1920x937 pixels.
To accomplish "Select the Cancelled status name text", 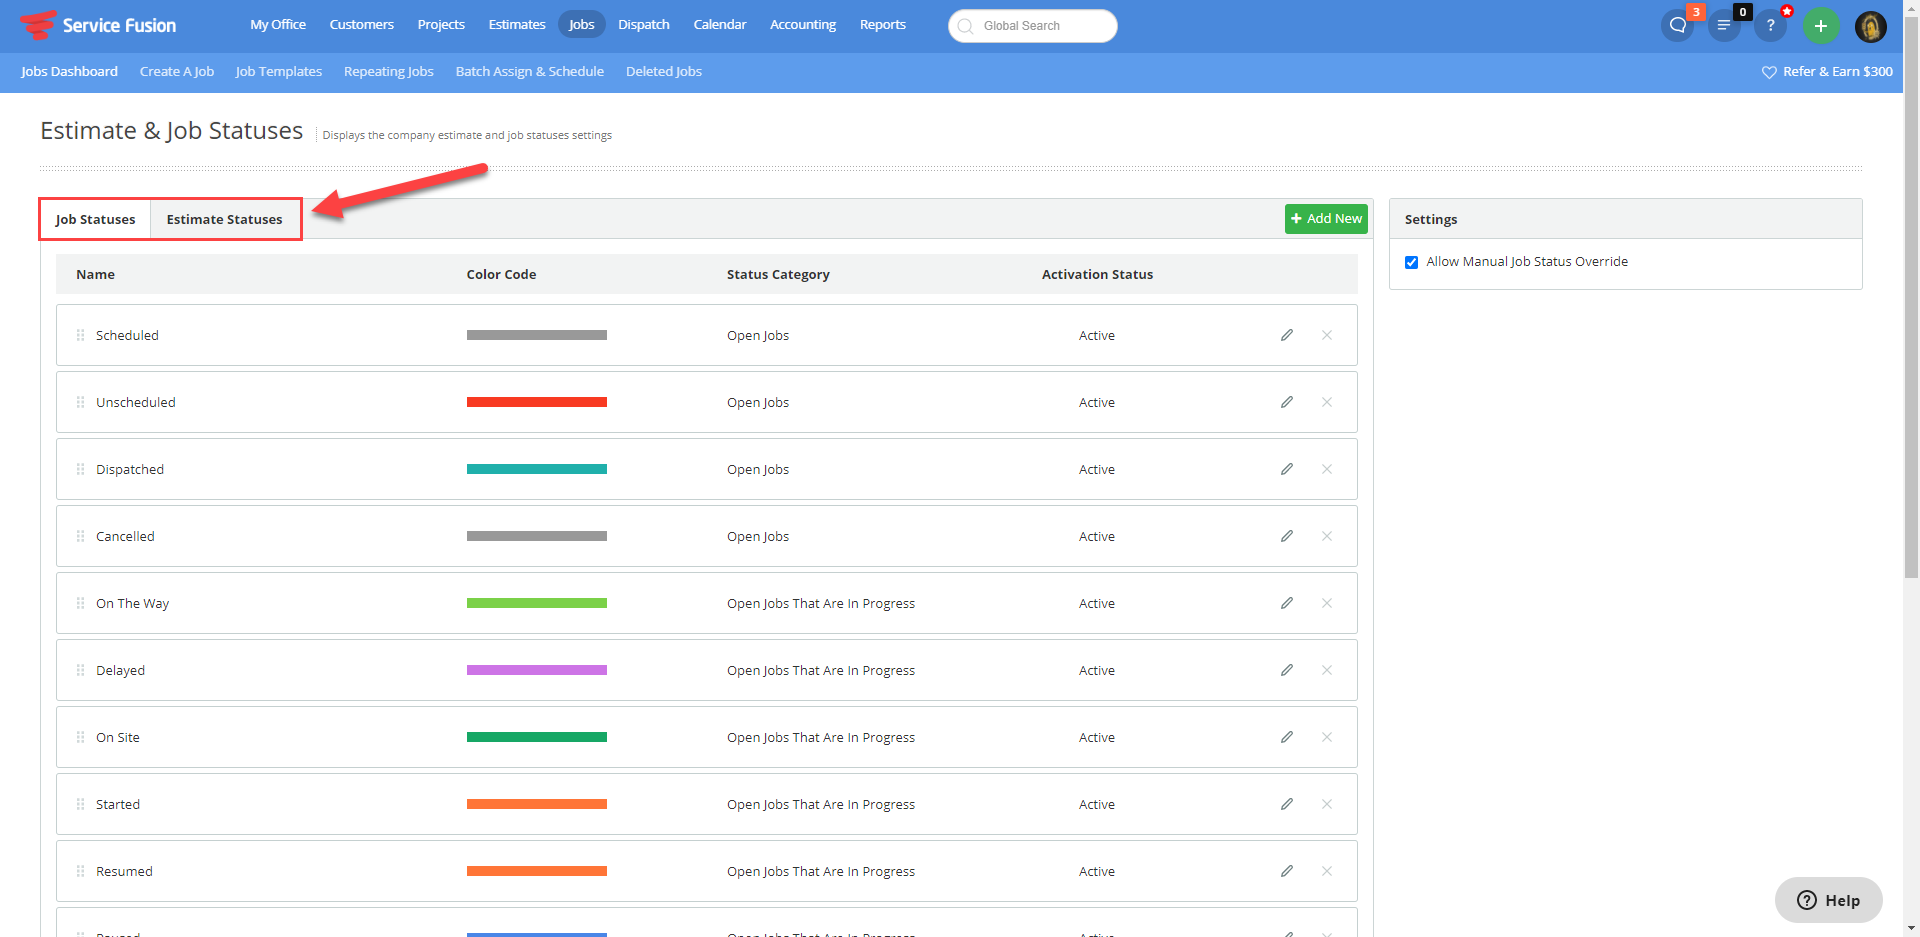I will 125,536.
